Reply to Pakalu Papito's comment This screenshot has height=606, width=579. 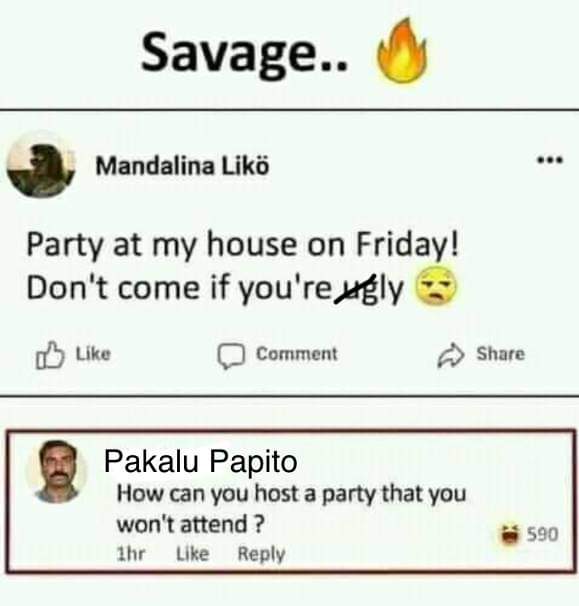point(261,555)
